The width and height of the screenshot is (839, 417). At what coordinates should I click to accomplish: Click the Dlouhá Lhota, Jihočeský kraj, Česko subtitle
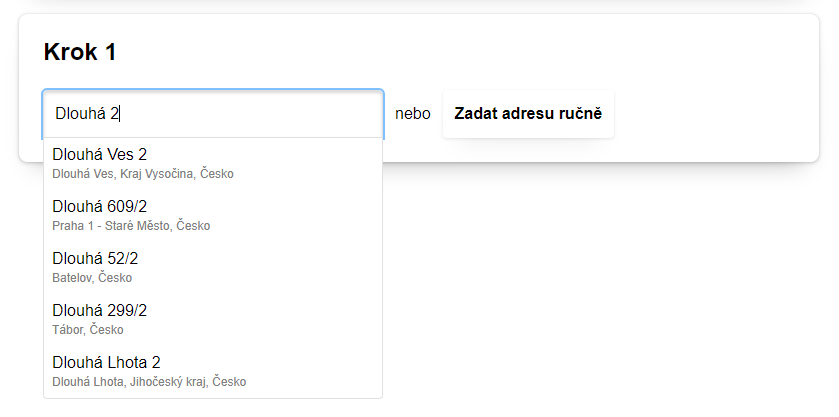tap(149, 382)
